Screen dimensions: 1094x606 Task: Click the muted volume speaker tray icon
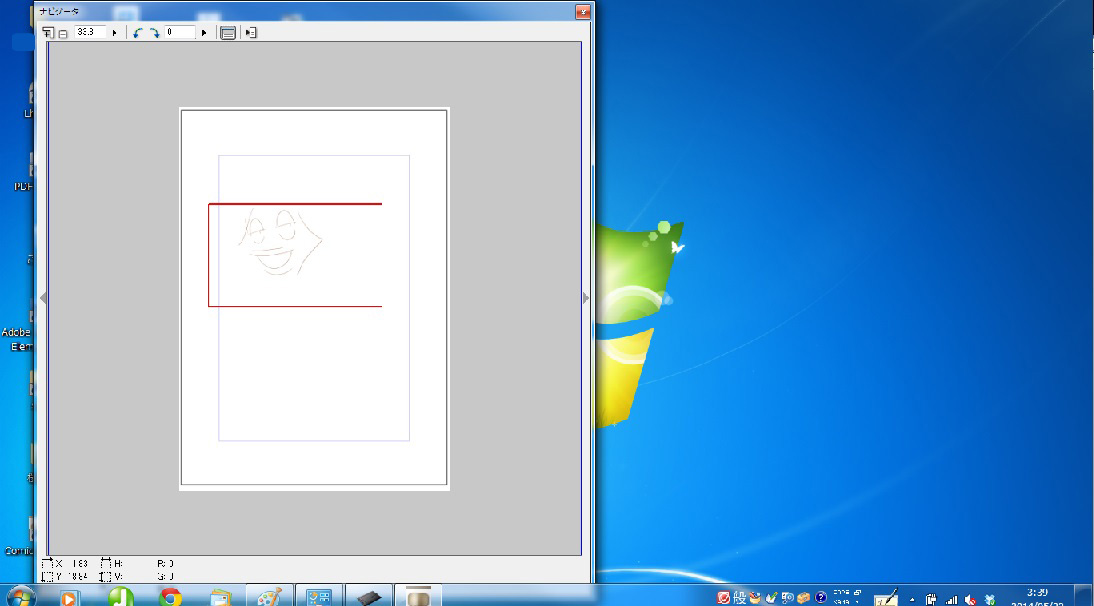coord(970,600)
